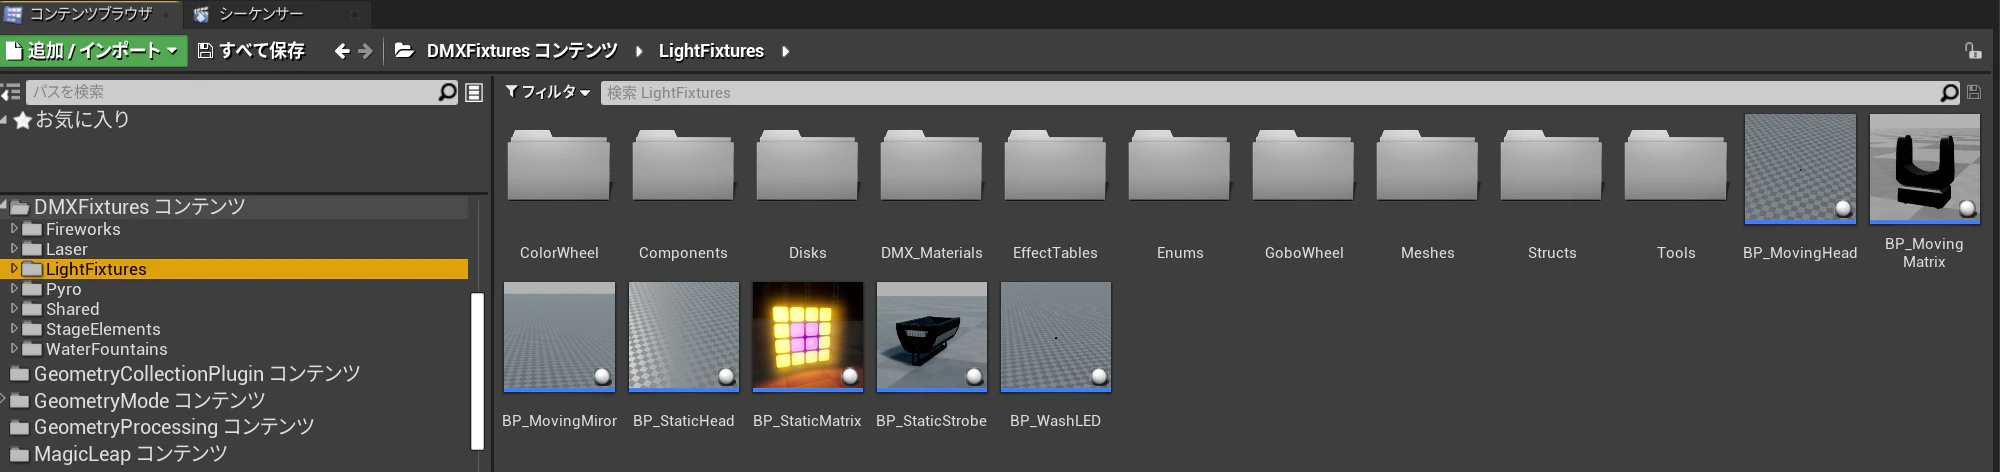The height and width of the screenshot is (472, 2000).
Task: Click the LightFixtures breadcrumb link
Action: (x=711, y=51)
